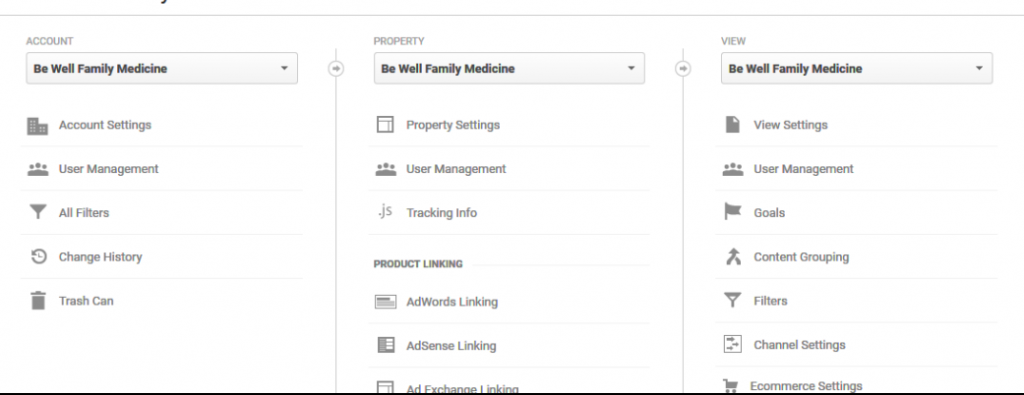The image size is (1024, 395).
Task: Open AdWords Linking option
Action: coord(452,302)
